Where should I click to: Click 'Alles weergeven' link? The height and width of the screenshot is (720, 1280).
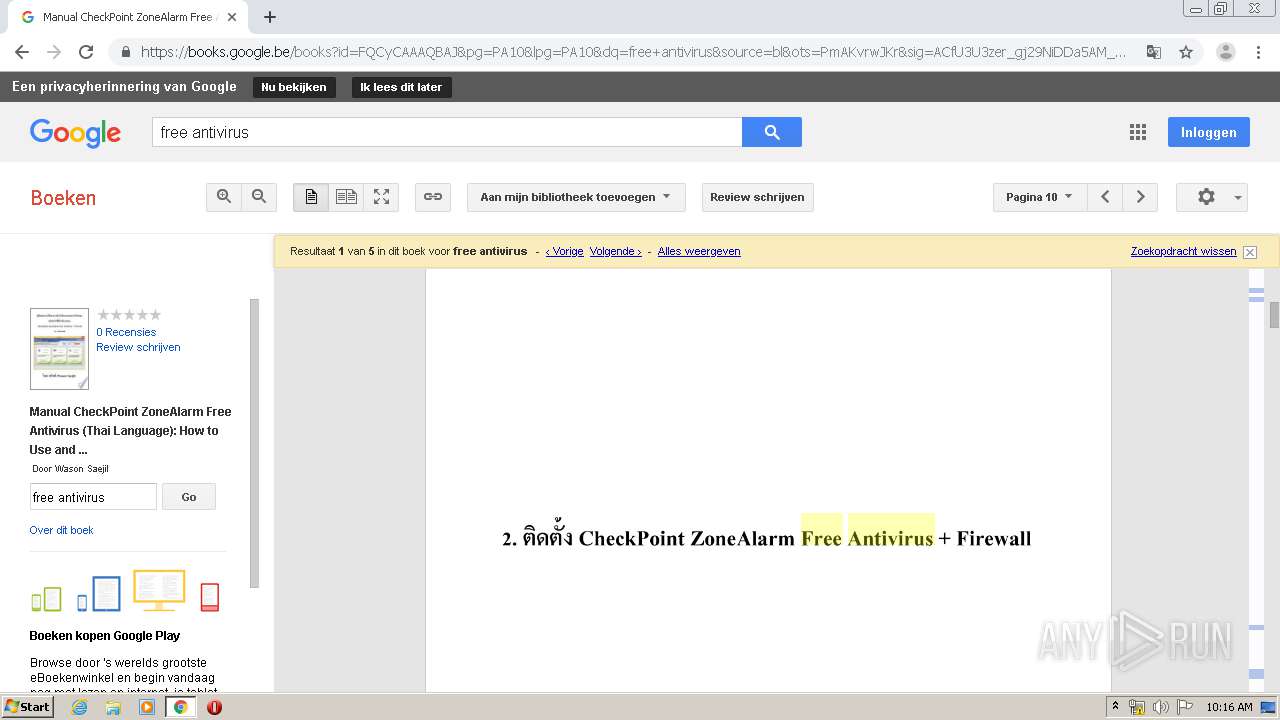(699, 251)
